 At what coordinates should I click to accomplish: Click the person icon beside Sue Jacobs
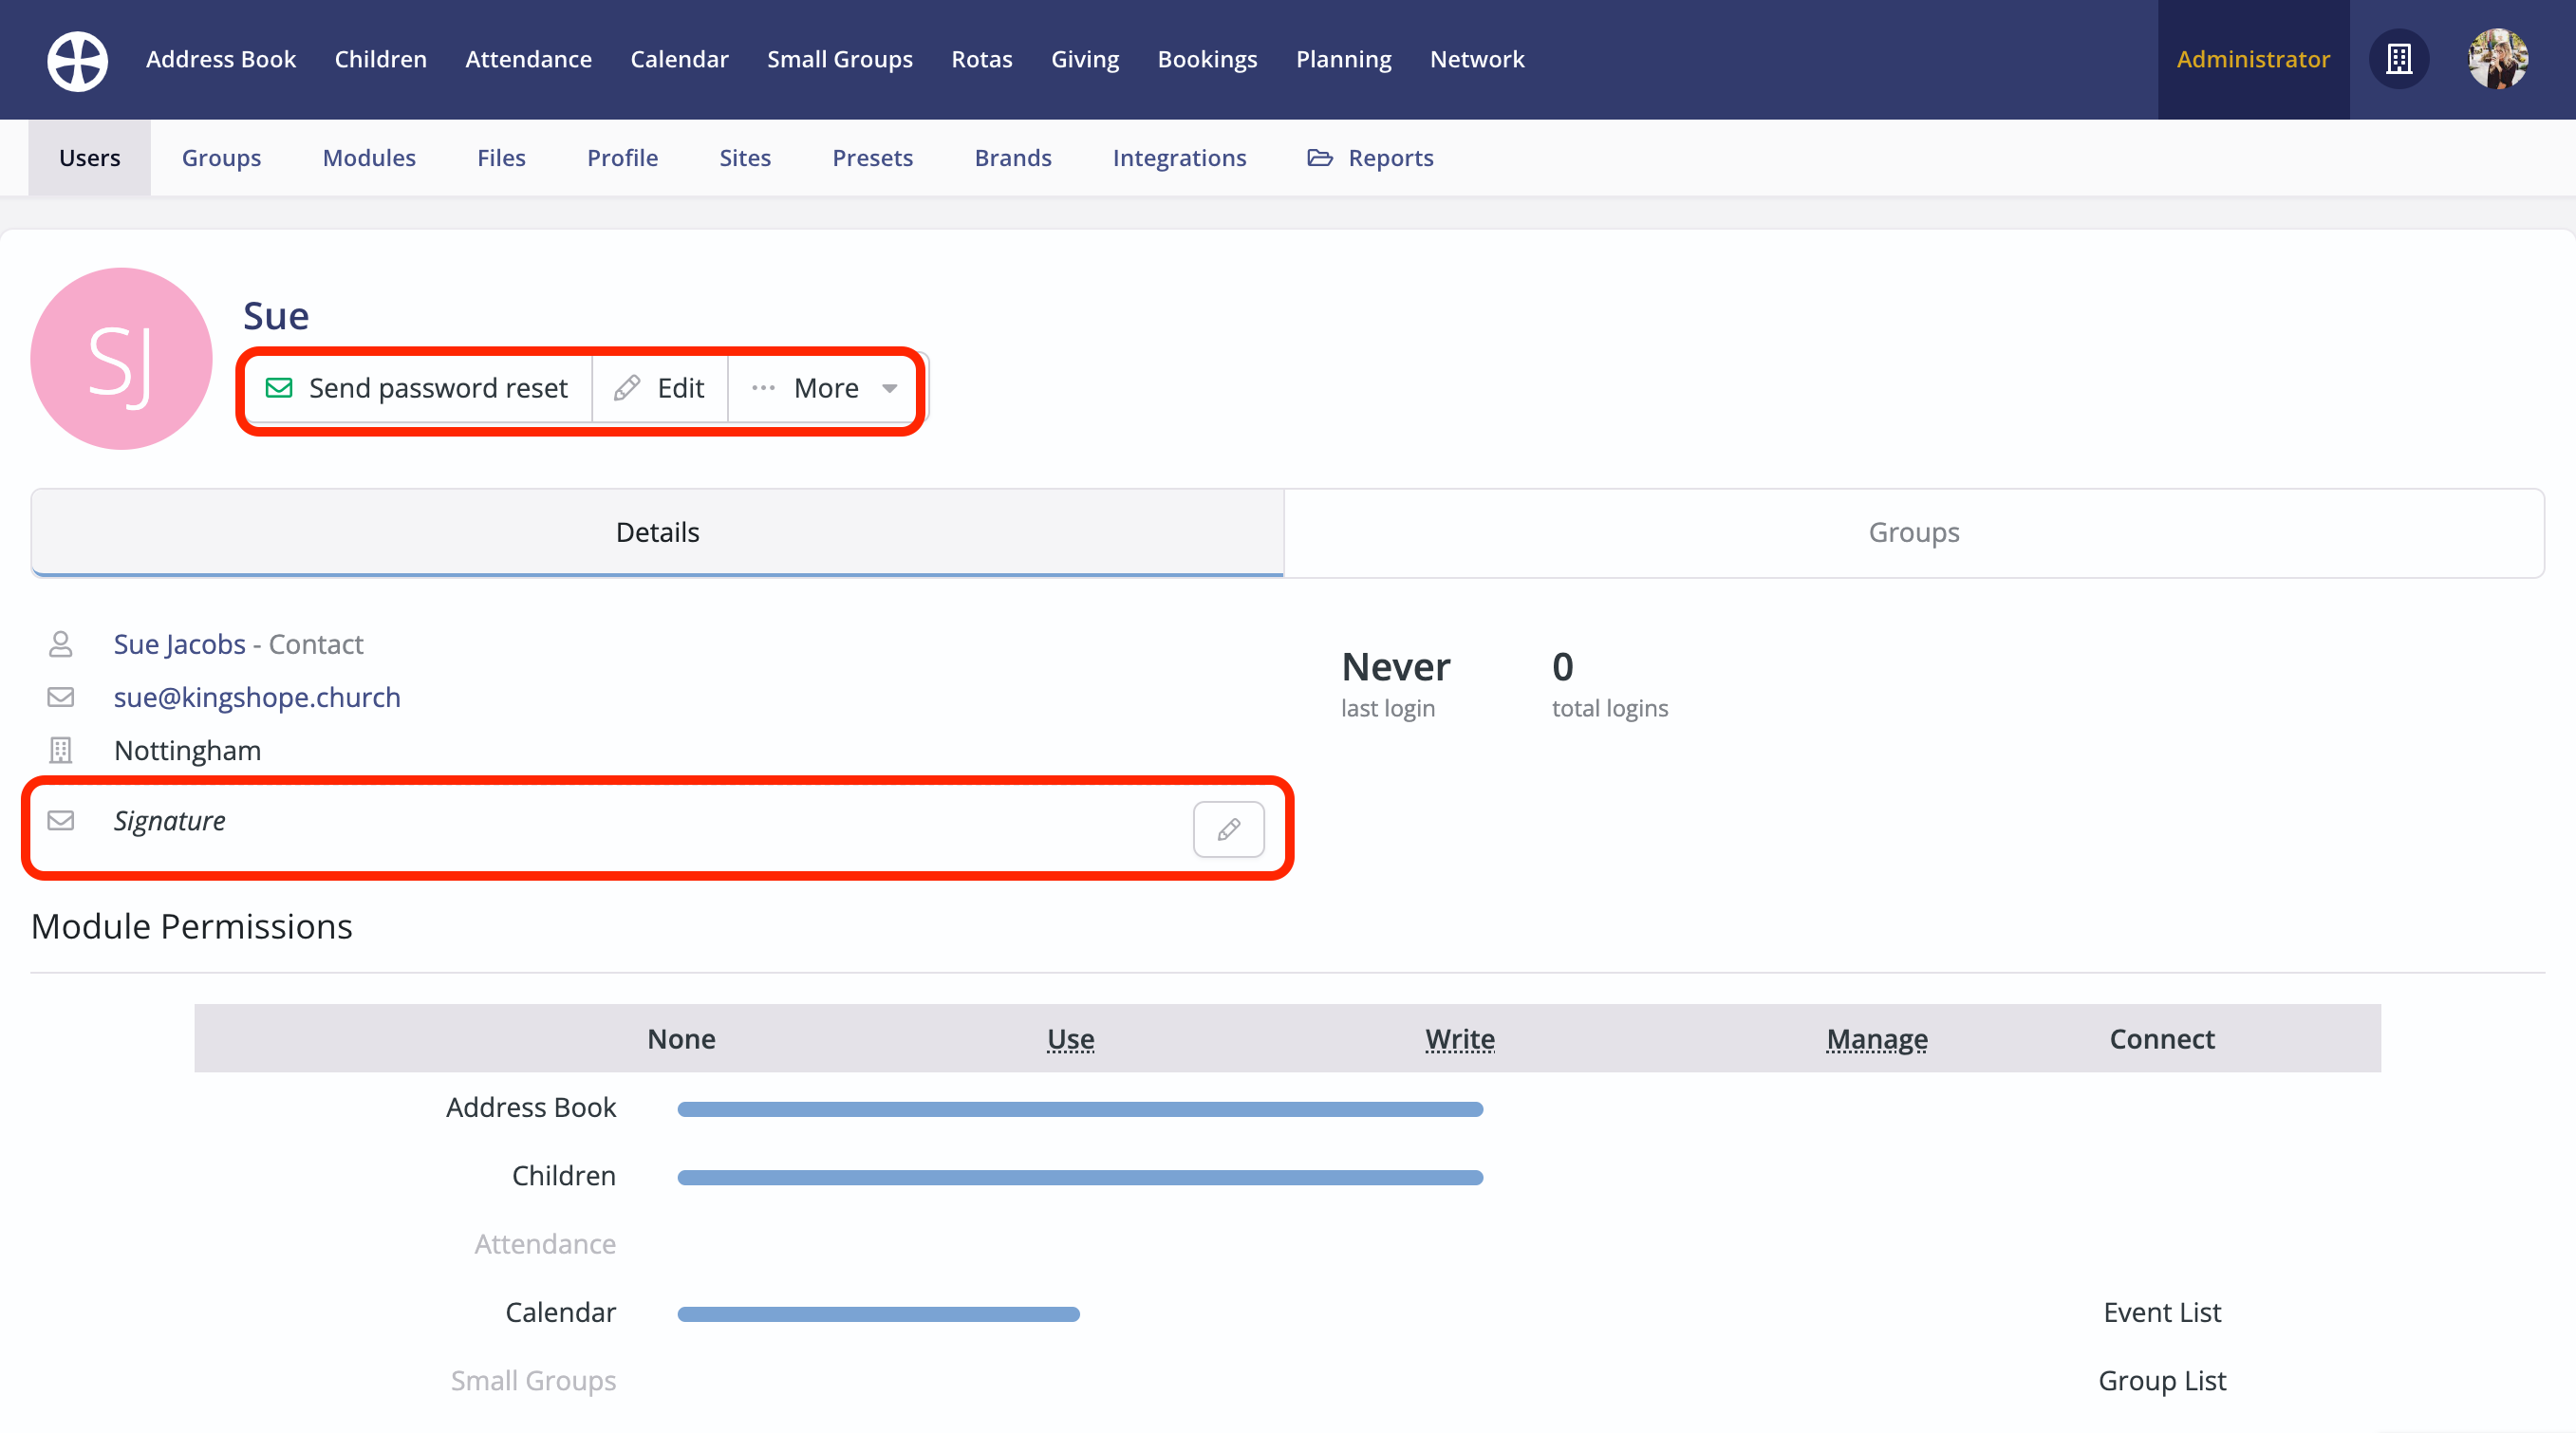pyautogui.click(x=61, y=644)
